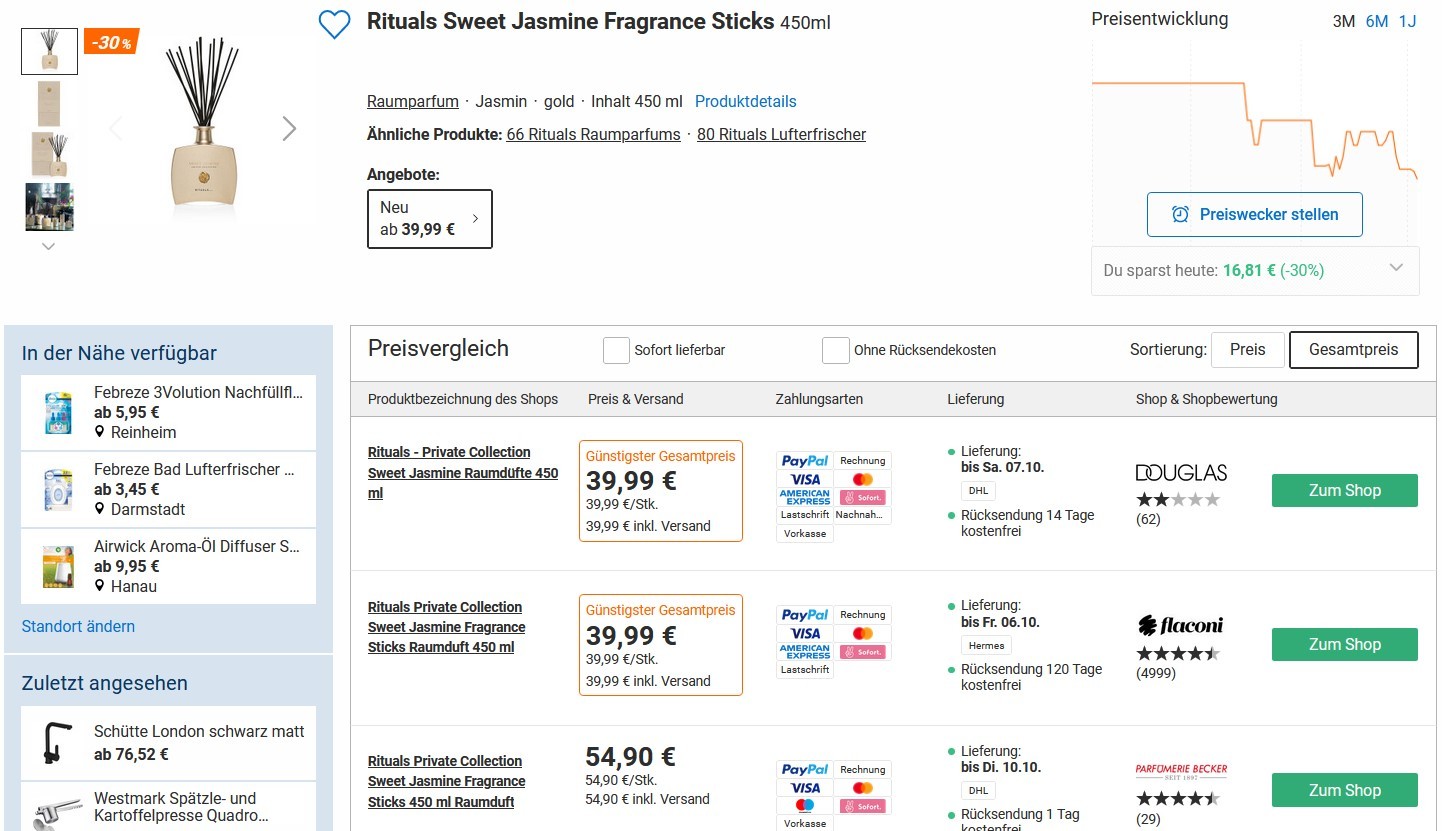
Task: Click the flaconi shop logo
Action: [x=1180, y=626]
